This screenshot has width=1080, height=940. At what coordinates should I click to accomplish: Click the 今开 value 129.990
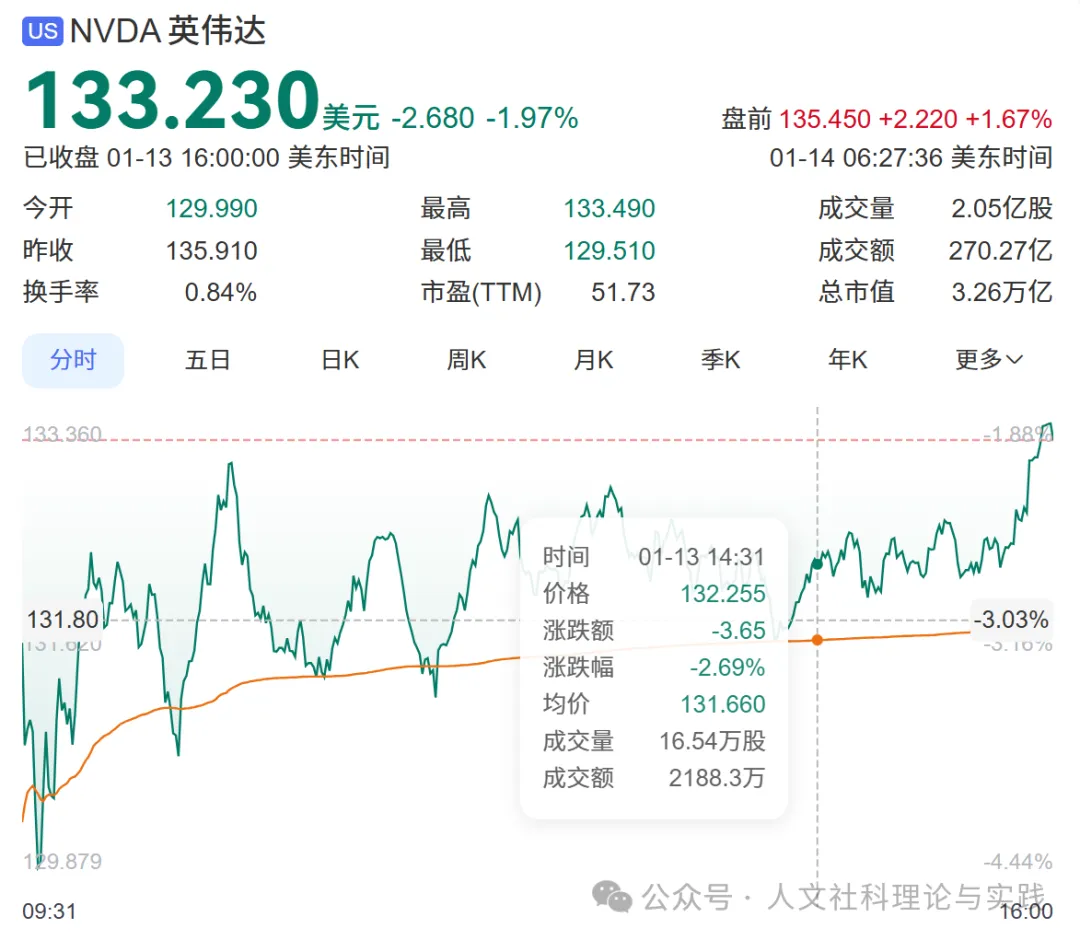point(211,209)
